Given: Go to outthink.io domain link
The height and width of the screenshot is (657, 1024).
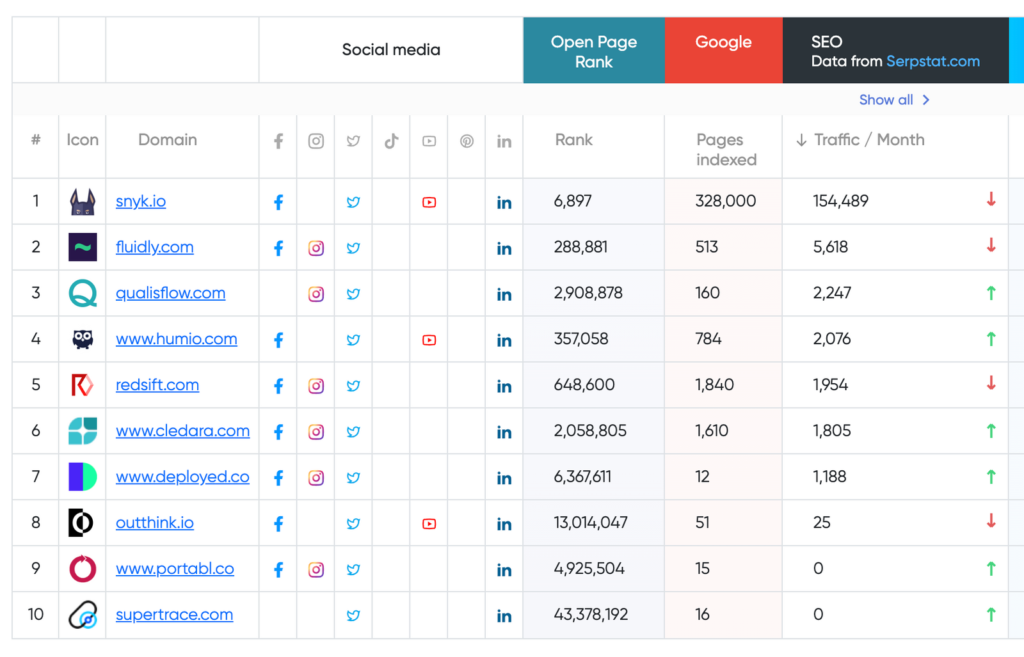Looking at the screenshot, I should 155,522.
